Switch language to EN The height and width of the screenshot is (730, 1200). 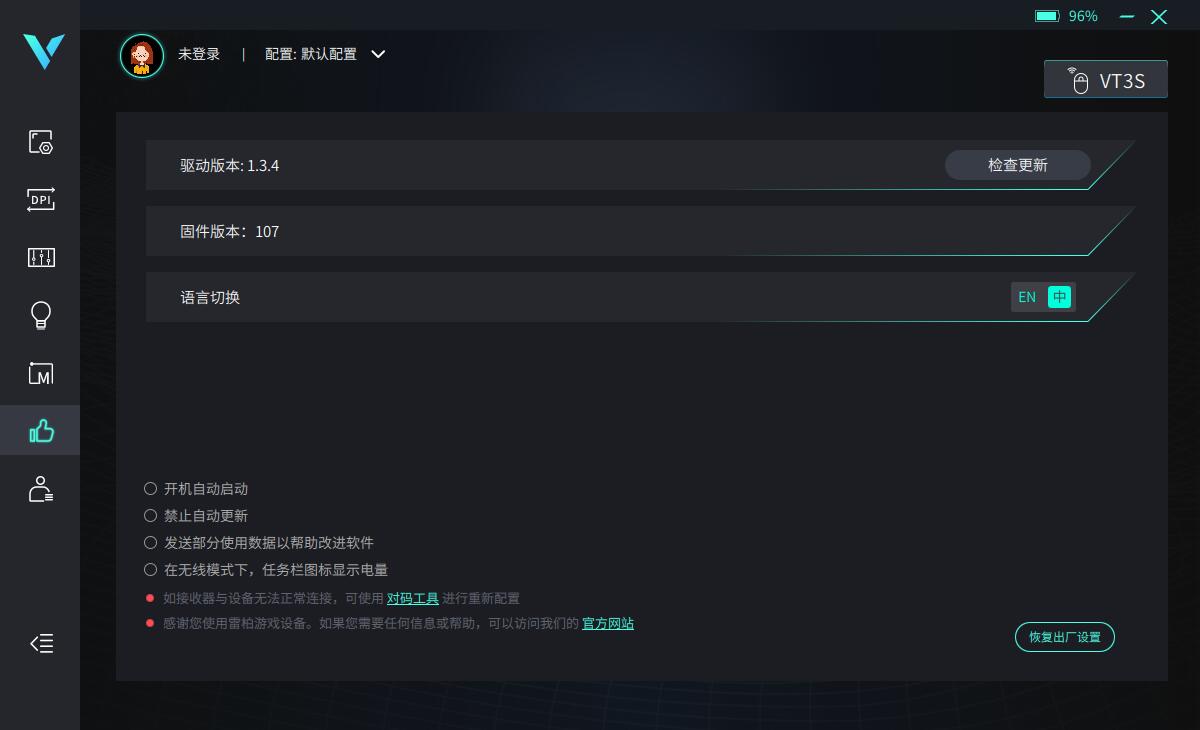[x=1027, y=297]
